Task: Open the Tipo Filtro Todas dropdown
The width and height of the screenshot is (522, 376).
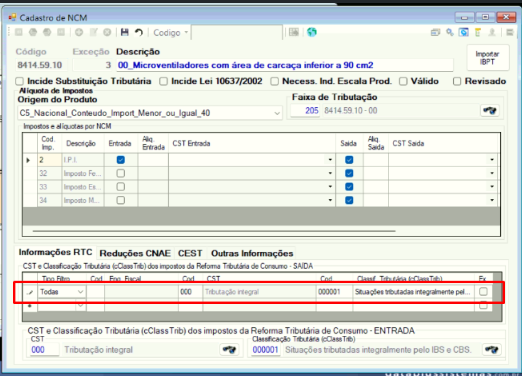Action: click(x=80, y=292)
